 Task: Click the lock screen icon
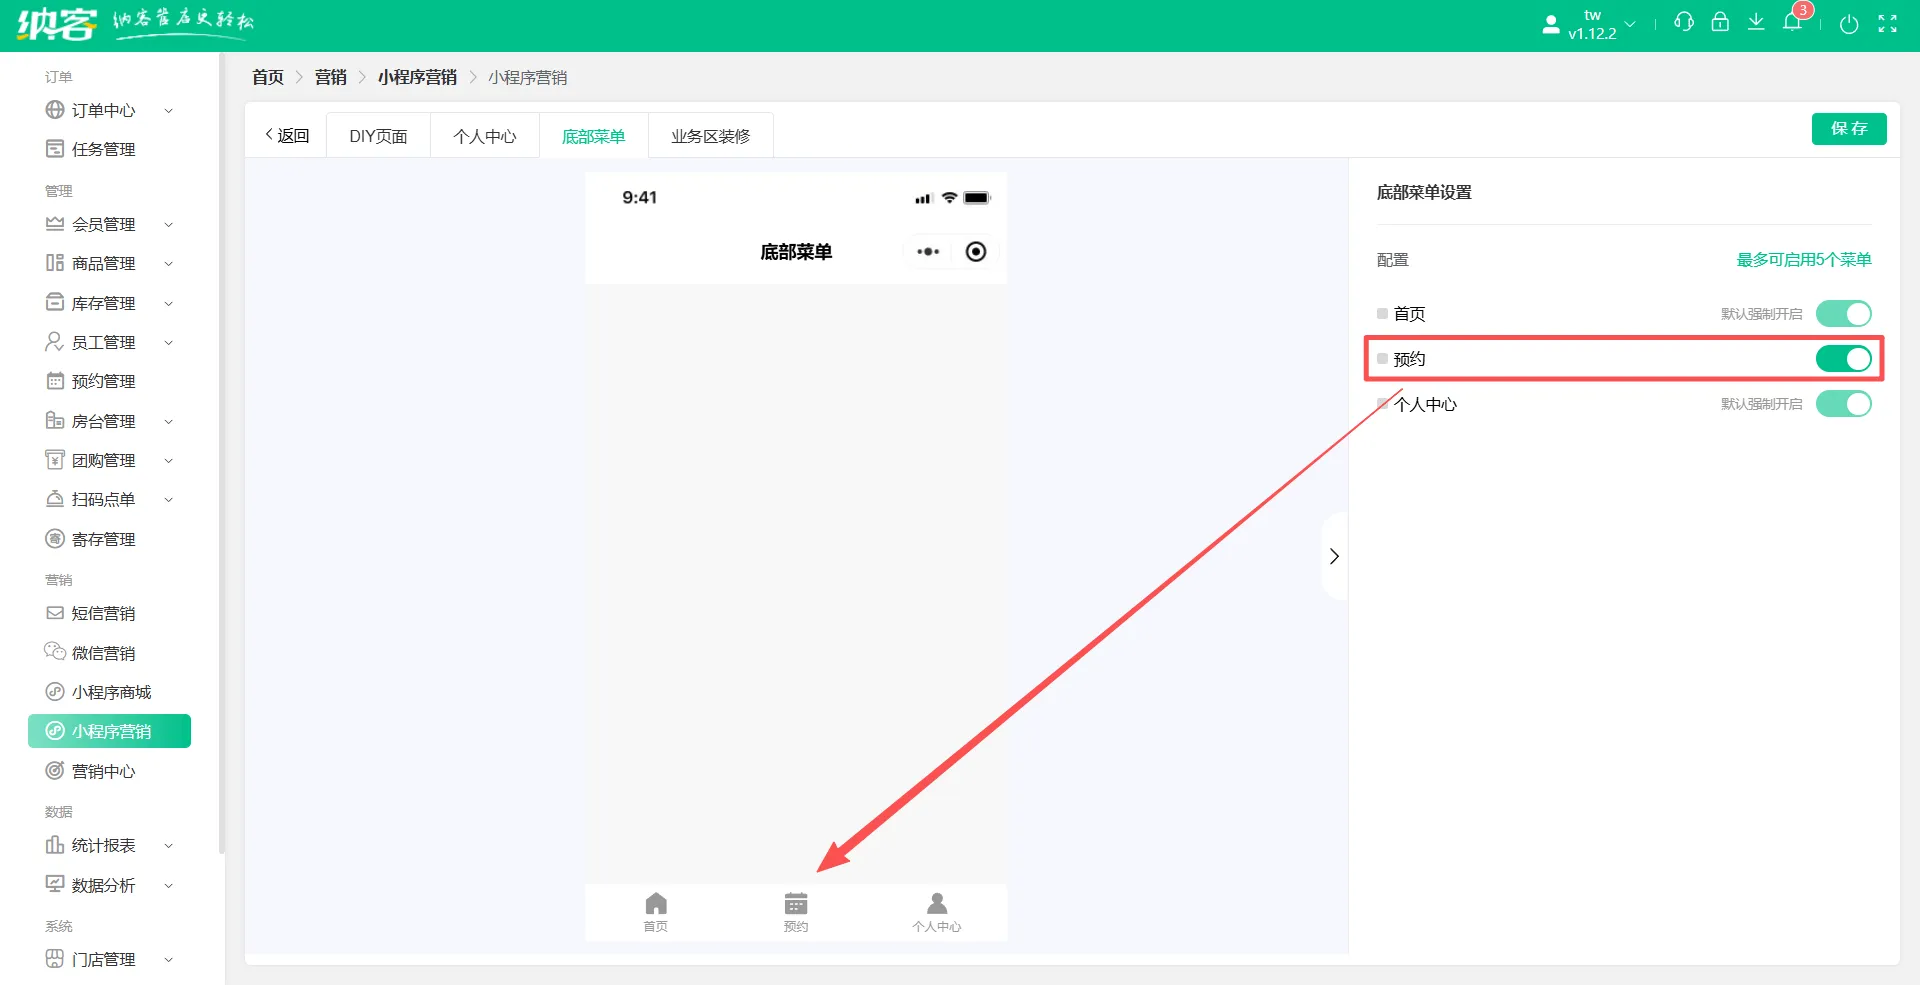[1720, 22]
